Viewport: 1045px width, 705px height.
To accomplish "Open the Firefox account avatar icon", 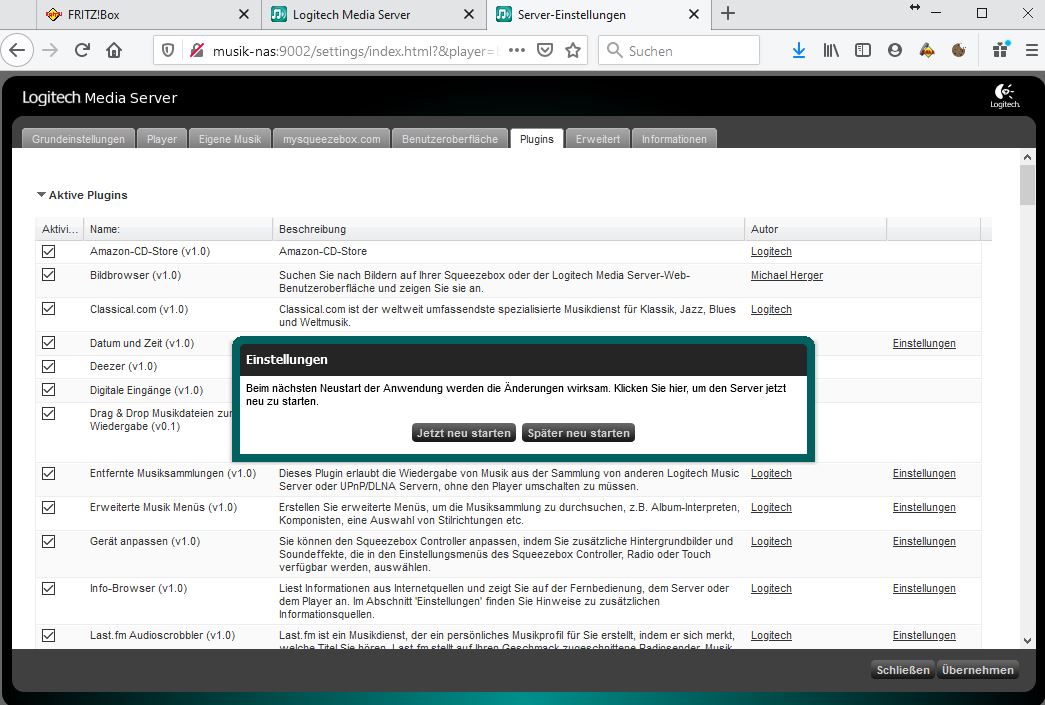I will coord(894,51).
